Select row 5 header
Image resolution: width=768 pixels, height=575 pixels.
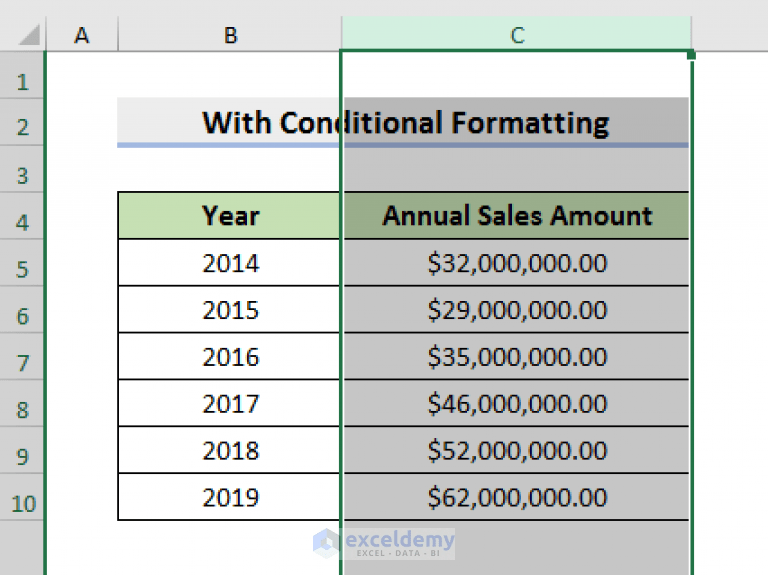22,263
